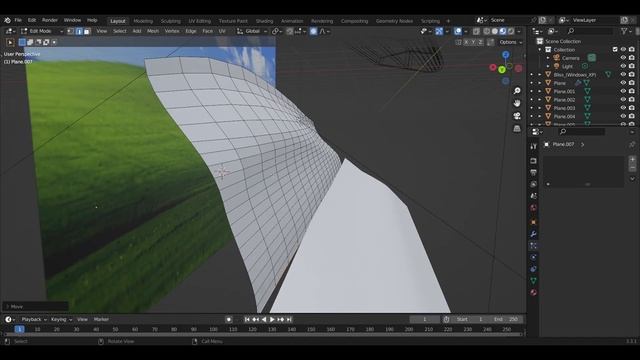Open the Playback dropdown in timeline

(33, 320)
